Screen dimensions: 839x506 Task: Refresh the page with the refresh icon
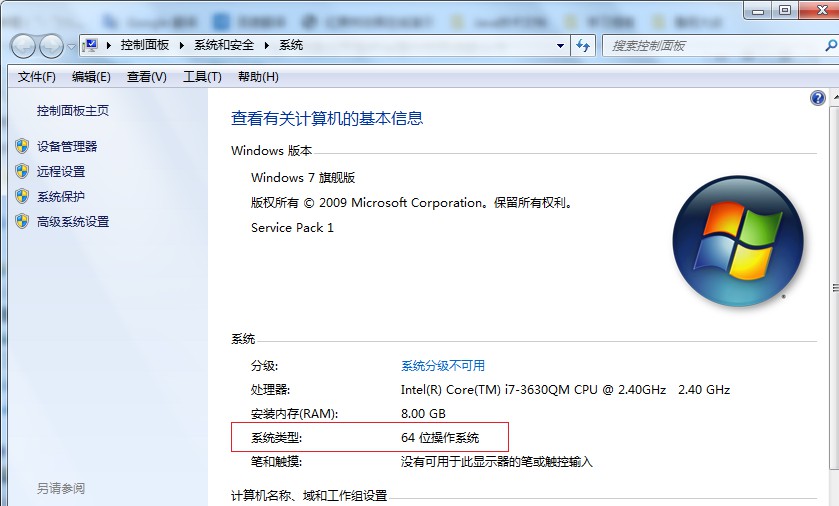[x=583, y=45]
